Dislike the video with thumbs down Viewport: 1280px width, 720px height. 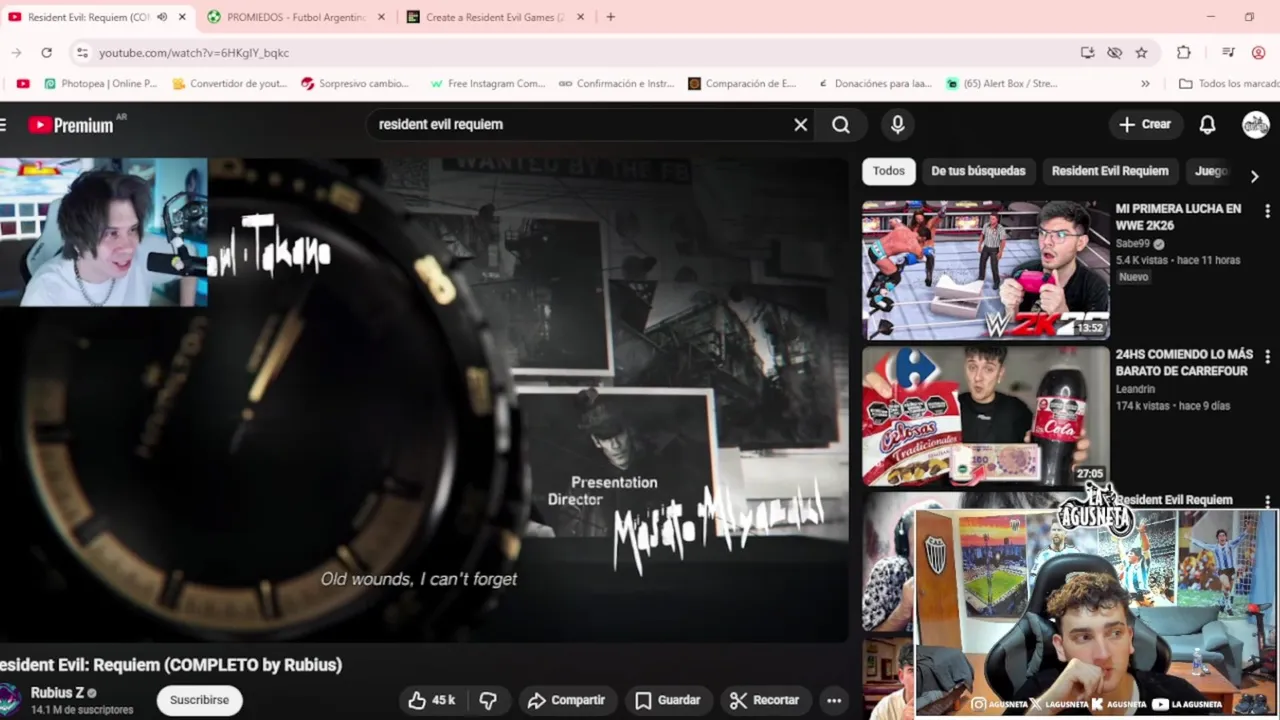488,700
